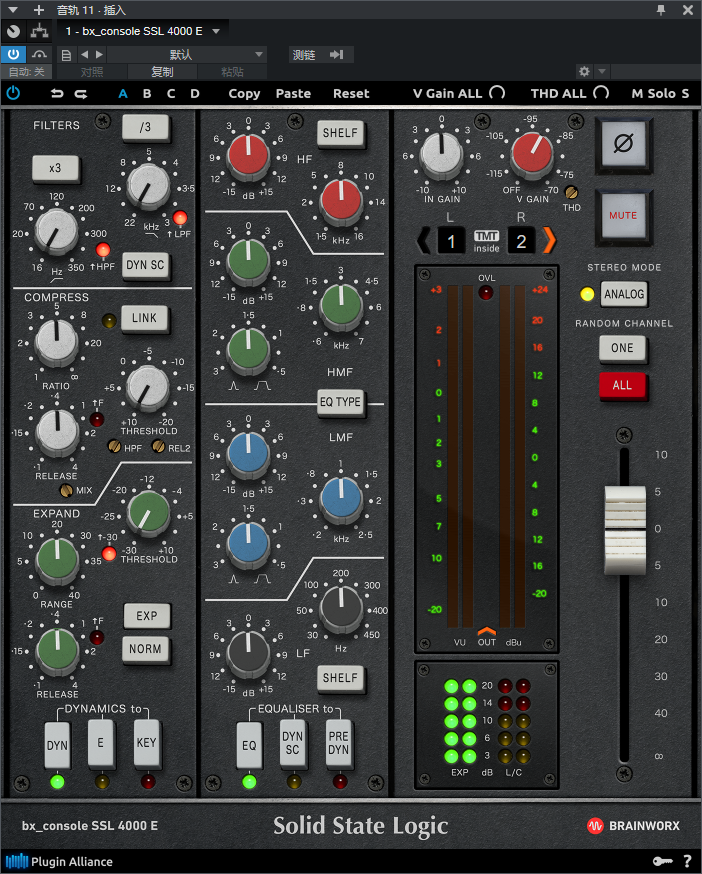This screenshot has height=874, width=702.
Task: Go to next preset arrow
Action: [x=99, y=55]
